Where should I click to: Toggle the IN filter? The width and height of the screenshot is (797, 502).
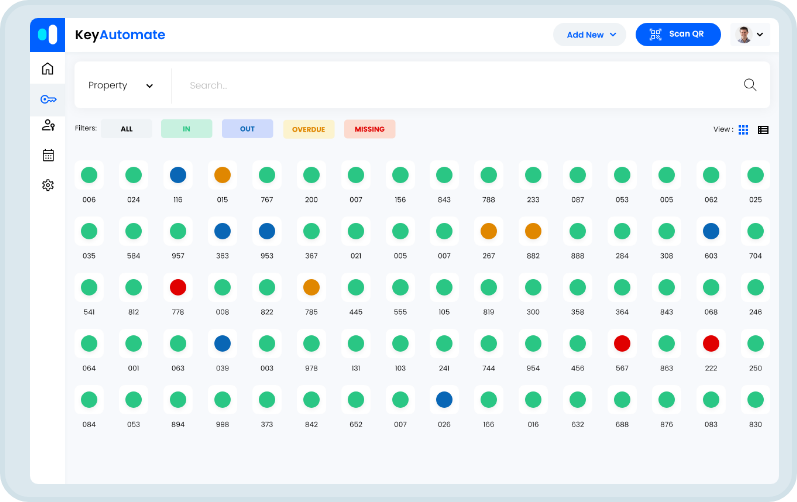tap(186, 129)
